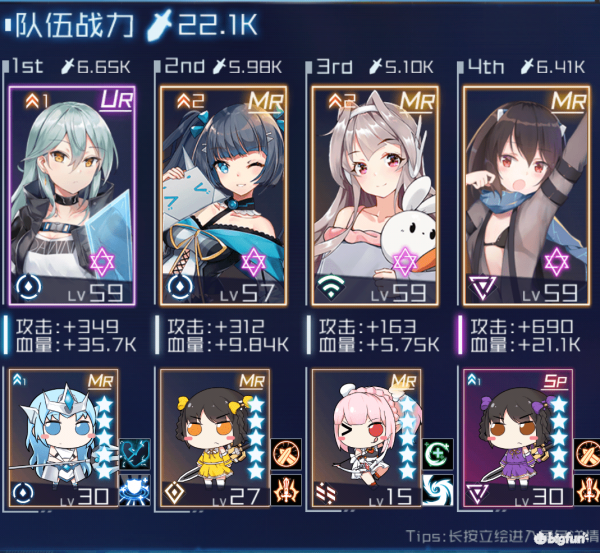Screen dimensions: 600x553
Task: Select the 4th slot dark-haired MR character
Action: (526, 196)
